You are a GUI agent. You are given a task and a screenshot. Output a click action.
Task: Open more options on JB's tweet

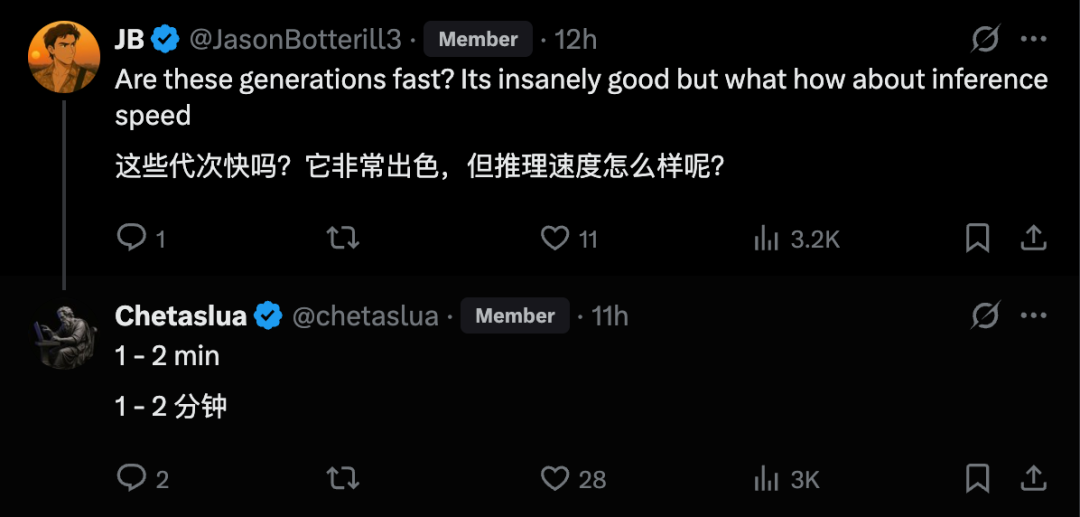[x=1032, y=39]
